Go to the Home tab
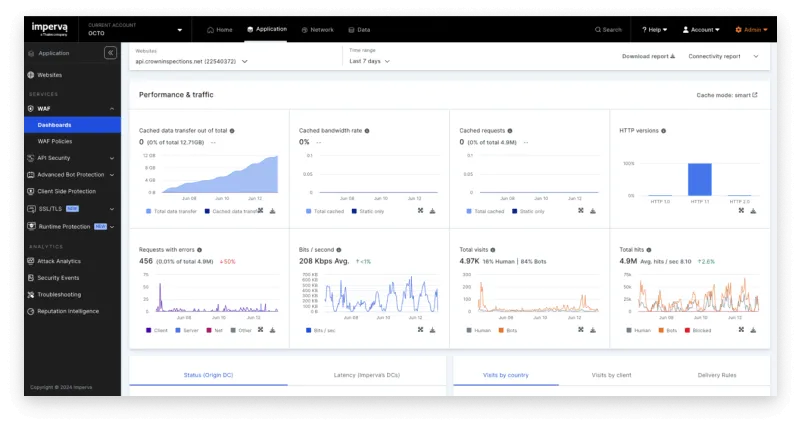 [x=220, y=30]
